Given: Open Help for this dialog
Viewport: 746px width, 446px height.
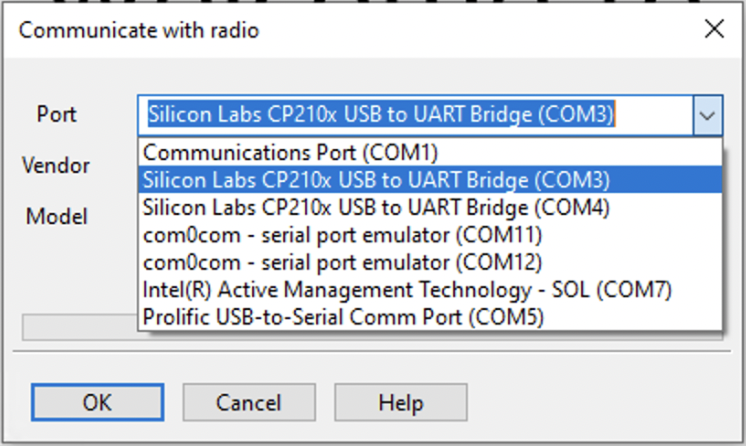Looking at the screenshot, I should click(x=401, y=402).
